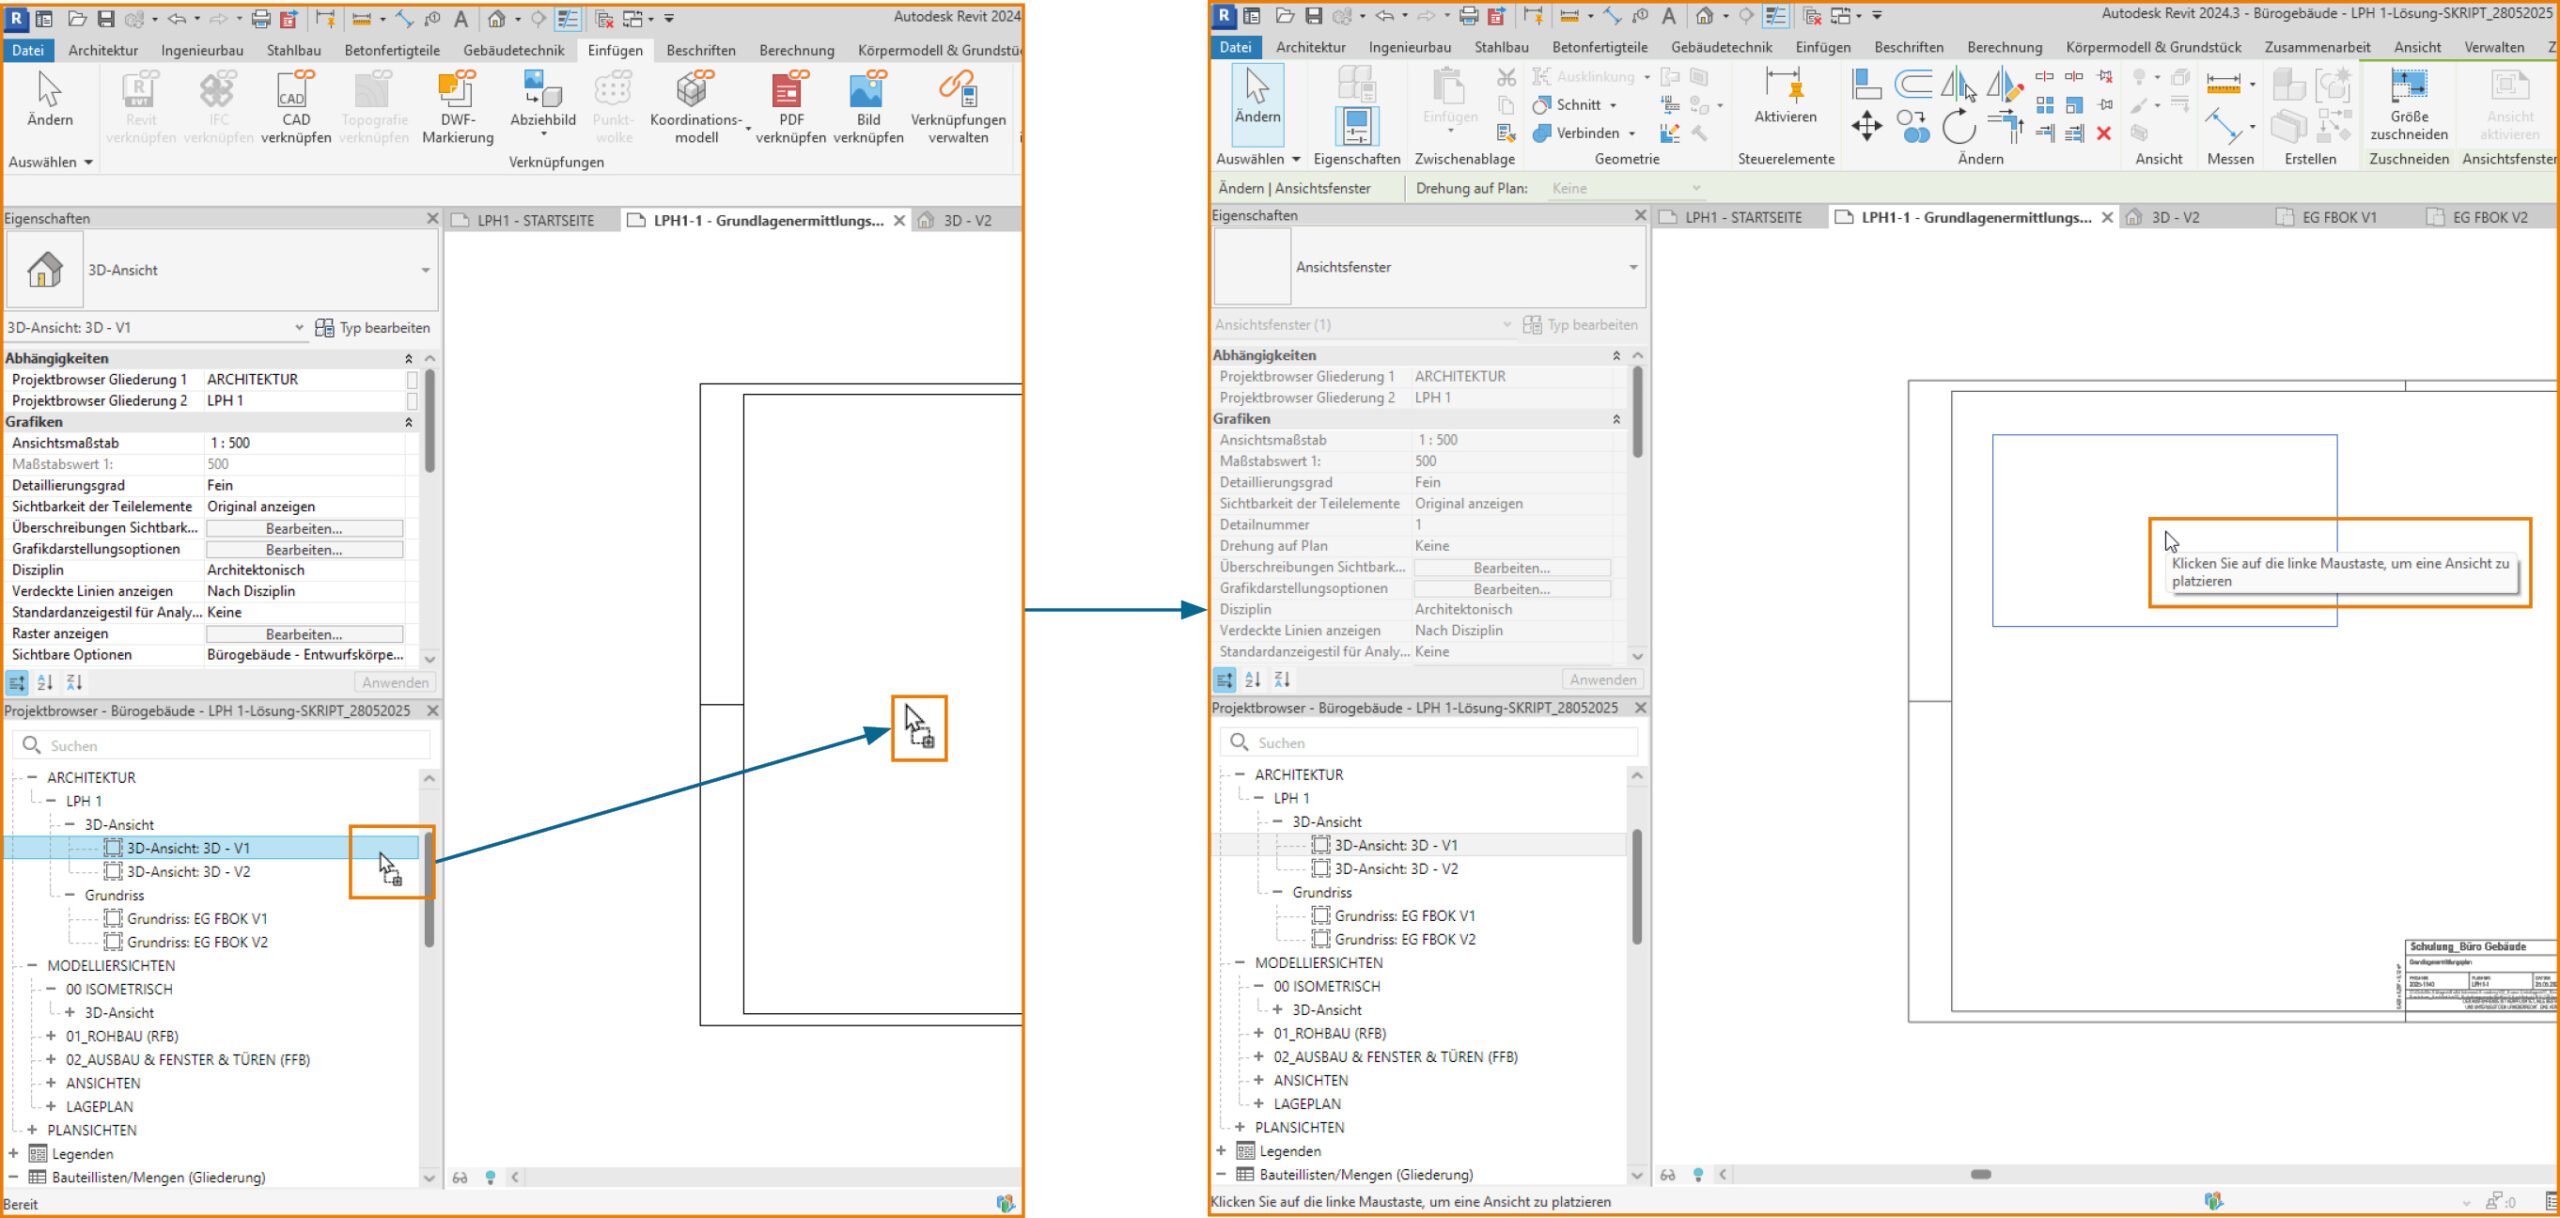
Task: Open Beschriften ribbon tab in left window
Action: click(x=701, y=50)
